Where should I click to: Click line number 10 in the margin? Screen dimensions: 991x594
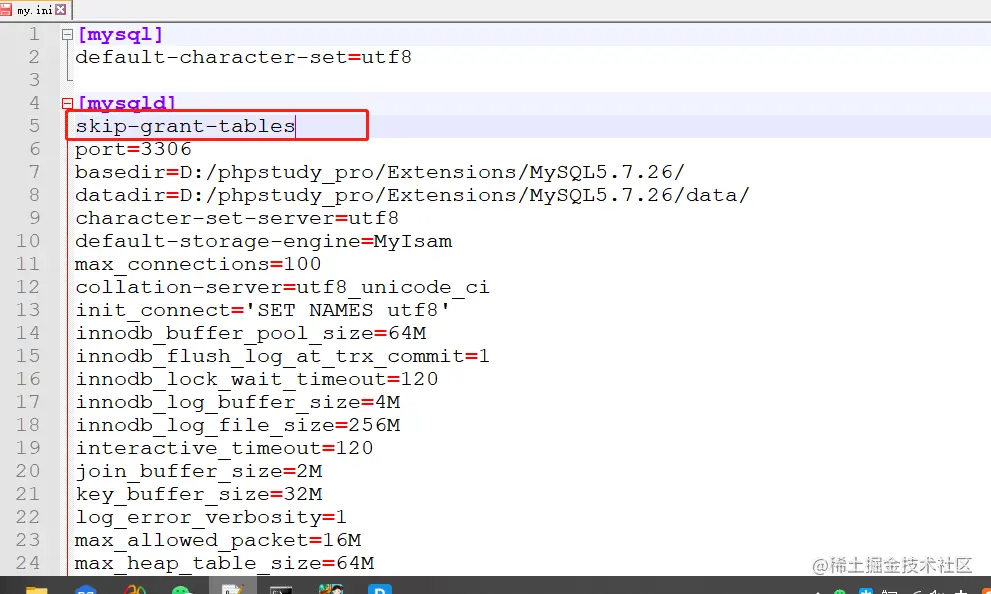pyautogui.click(x=28, y=241)
